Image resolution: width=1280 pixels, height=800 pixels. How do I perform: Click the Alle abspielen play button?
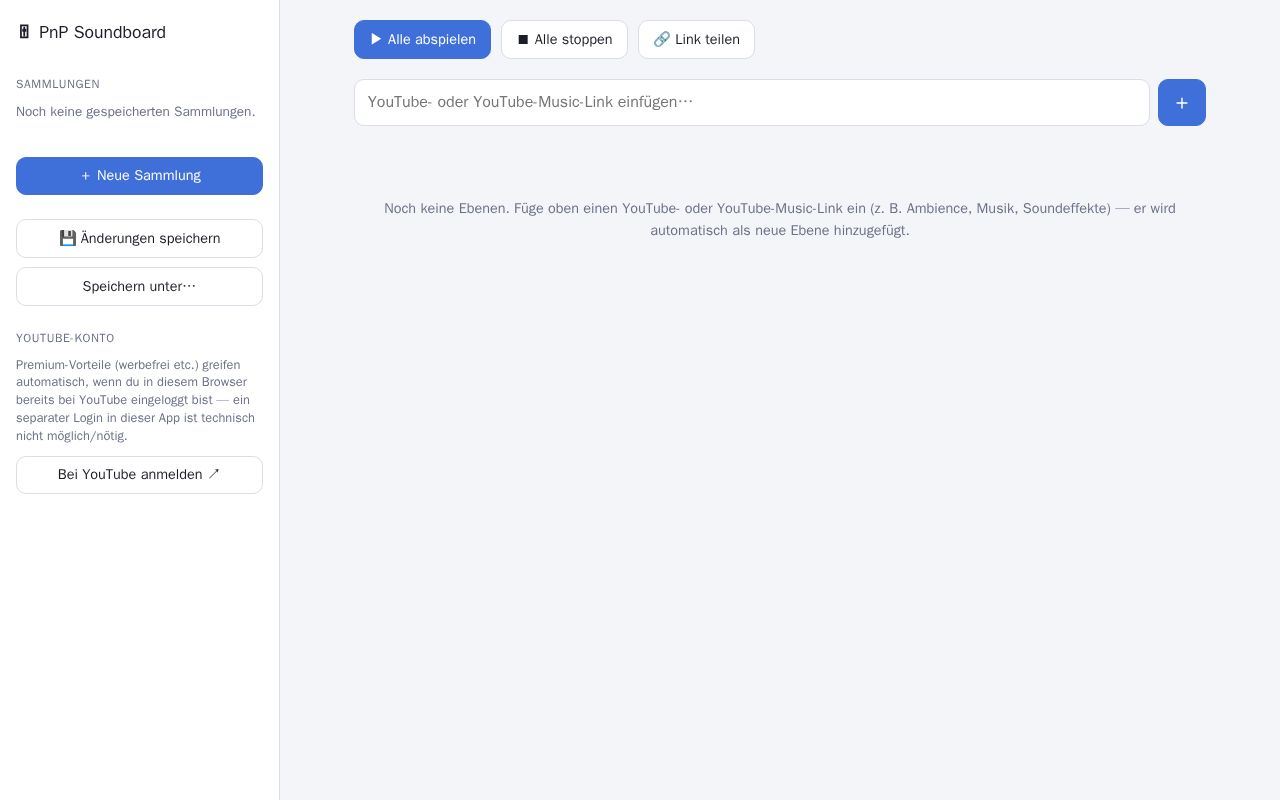pyautogui.click(x=422, y=40)
